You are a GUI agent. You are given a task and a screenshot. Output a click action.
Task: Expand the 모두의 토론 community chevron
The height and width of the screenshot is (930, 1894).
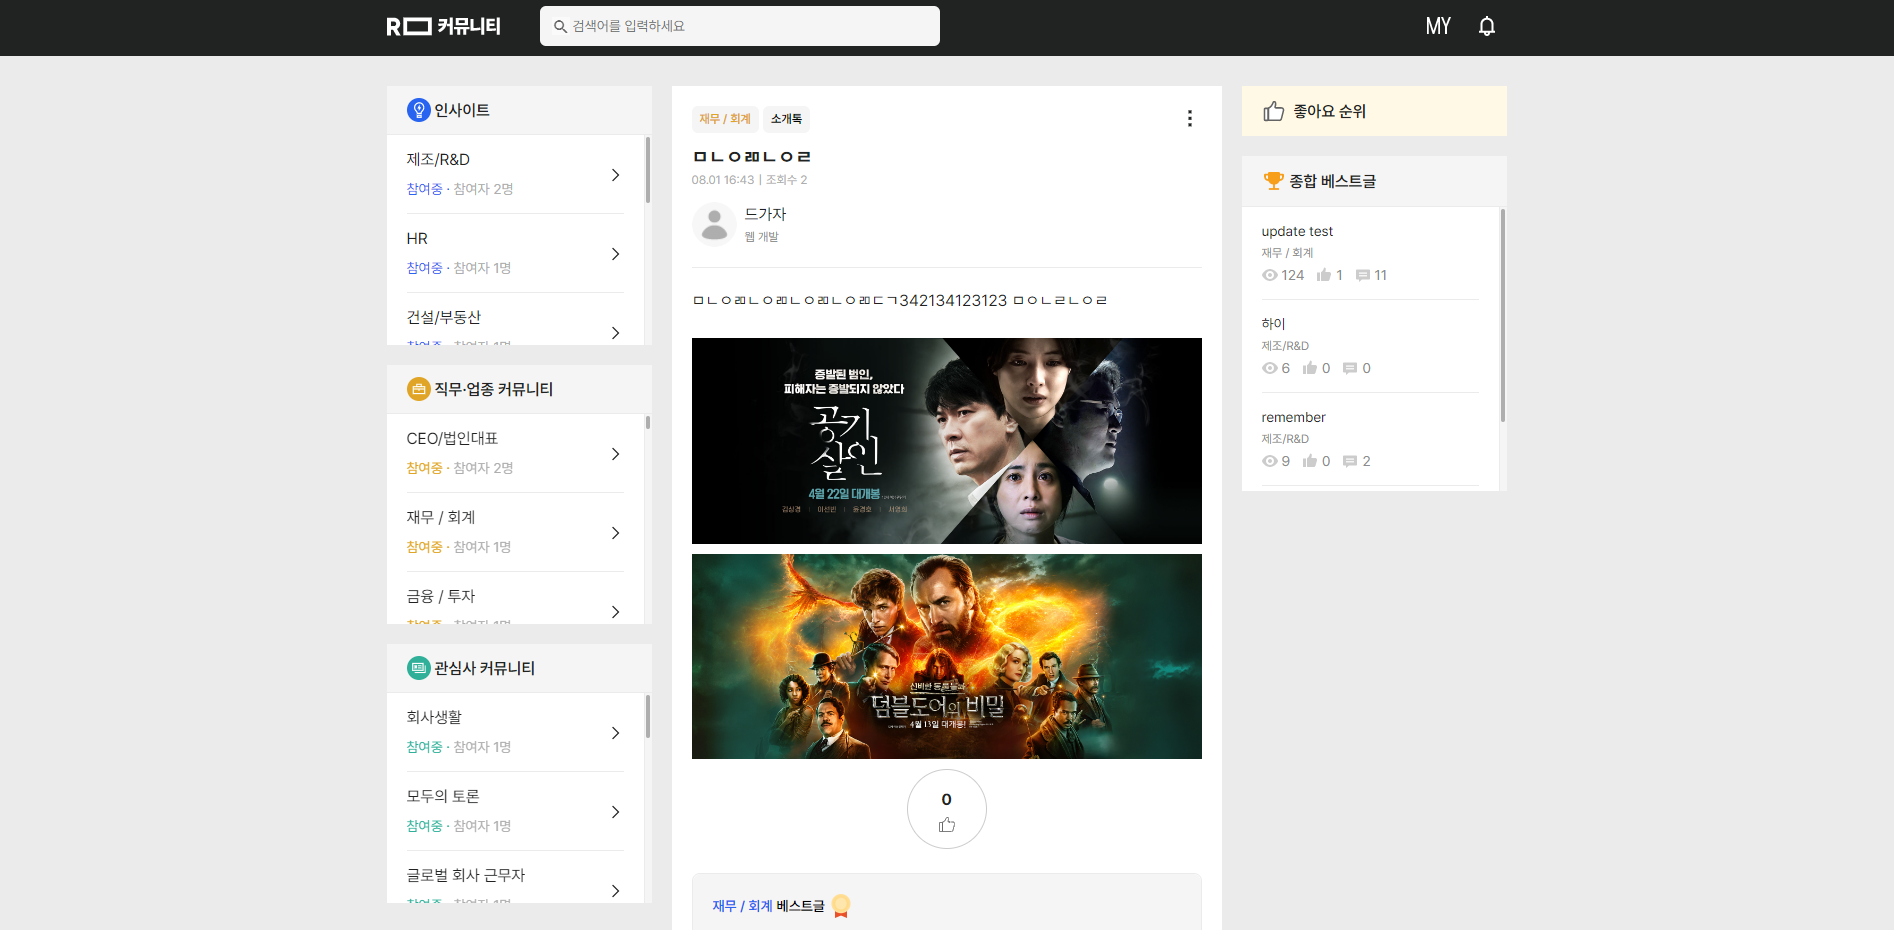[615, 812]
